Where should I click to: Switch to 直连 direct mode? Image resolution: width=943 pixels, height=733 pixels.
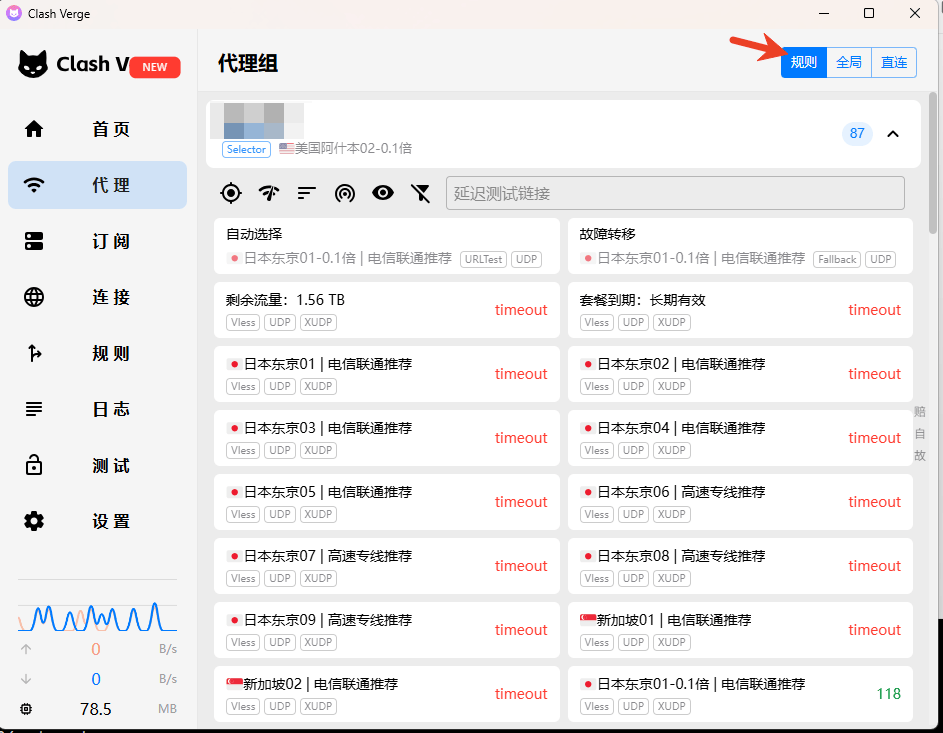click(894, 62)
